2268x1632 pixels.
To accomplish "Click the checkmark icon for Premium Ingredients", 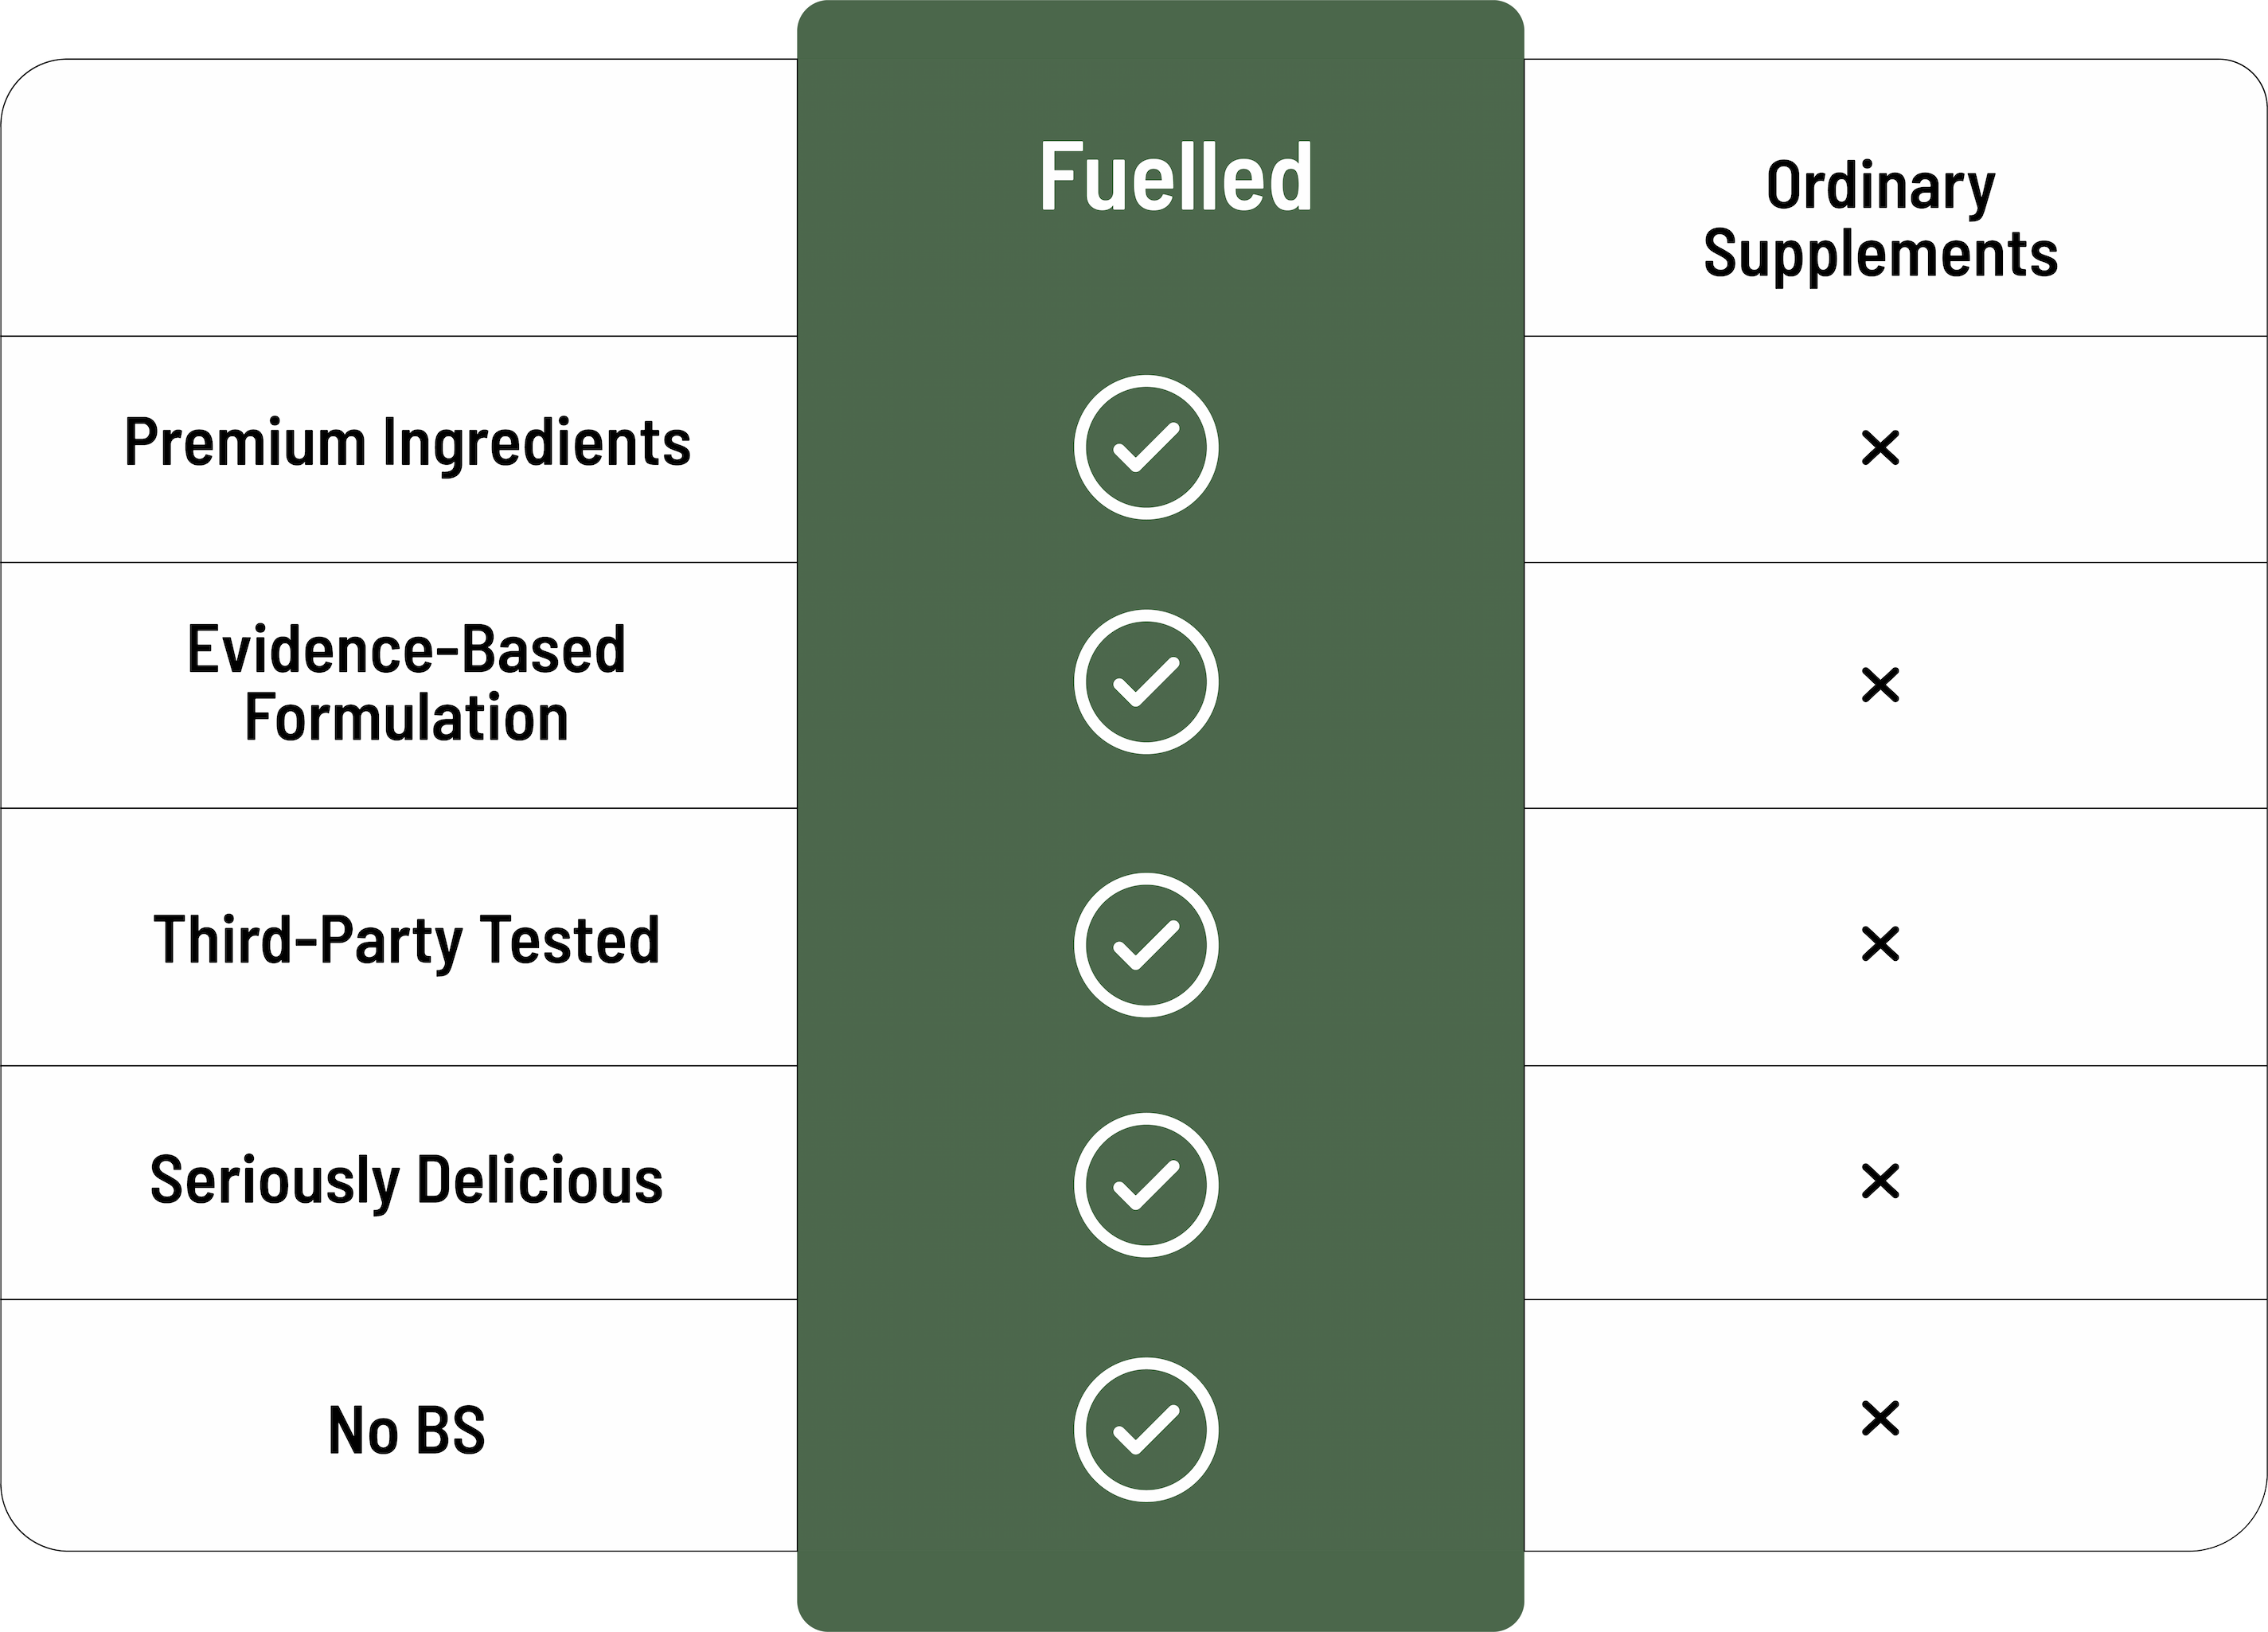I will click(1146, 447).
